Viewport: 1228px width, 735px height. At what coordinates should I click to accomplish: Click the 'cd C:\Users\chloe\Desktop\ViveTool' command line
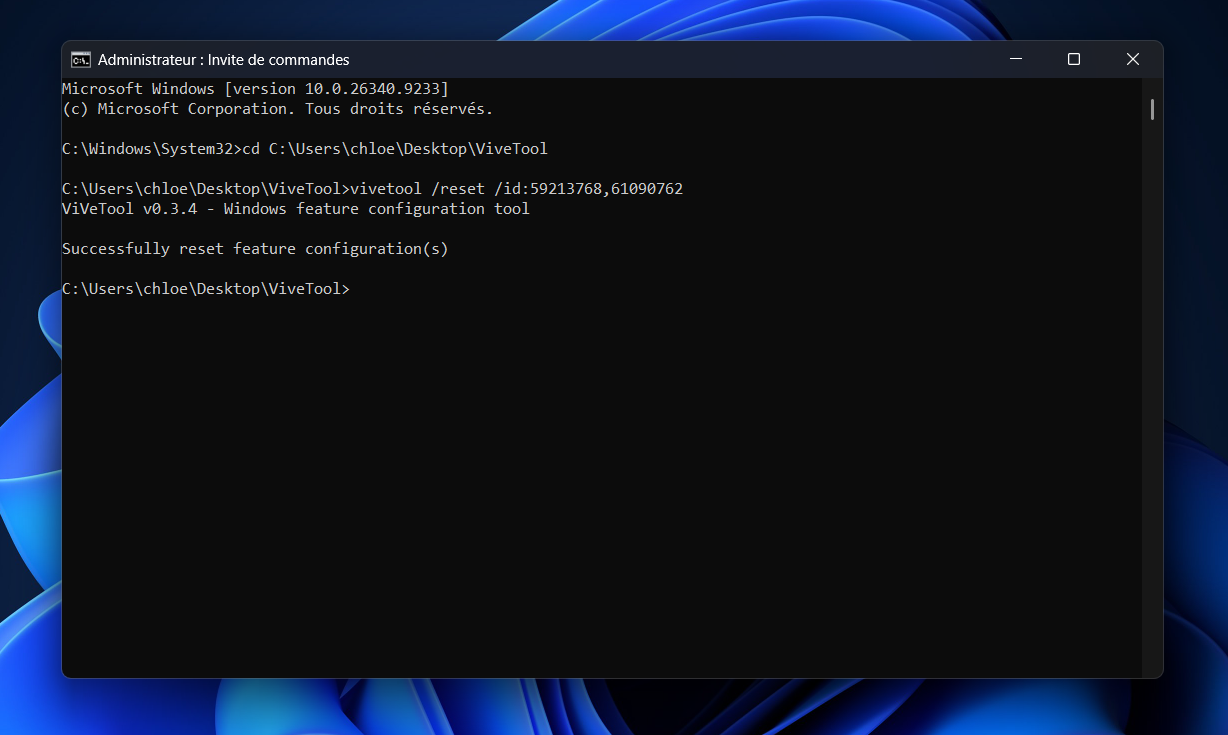(305, 149)
